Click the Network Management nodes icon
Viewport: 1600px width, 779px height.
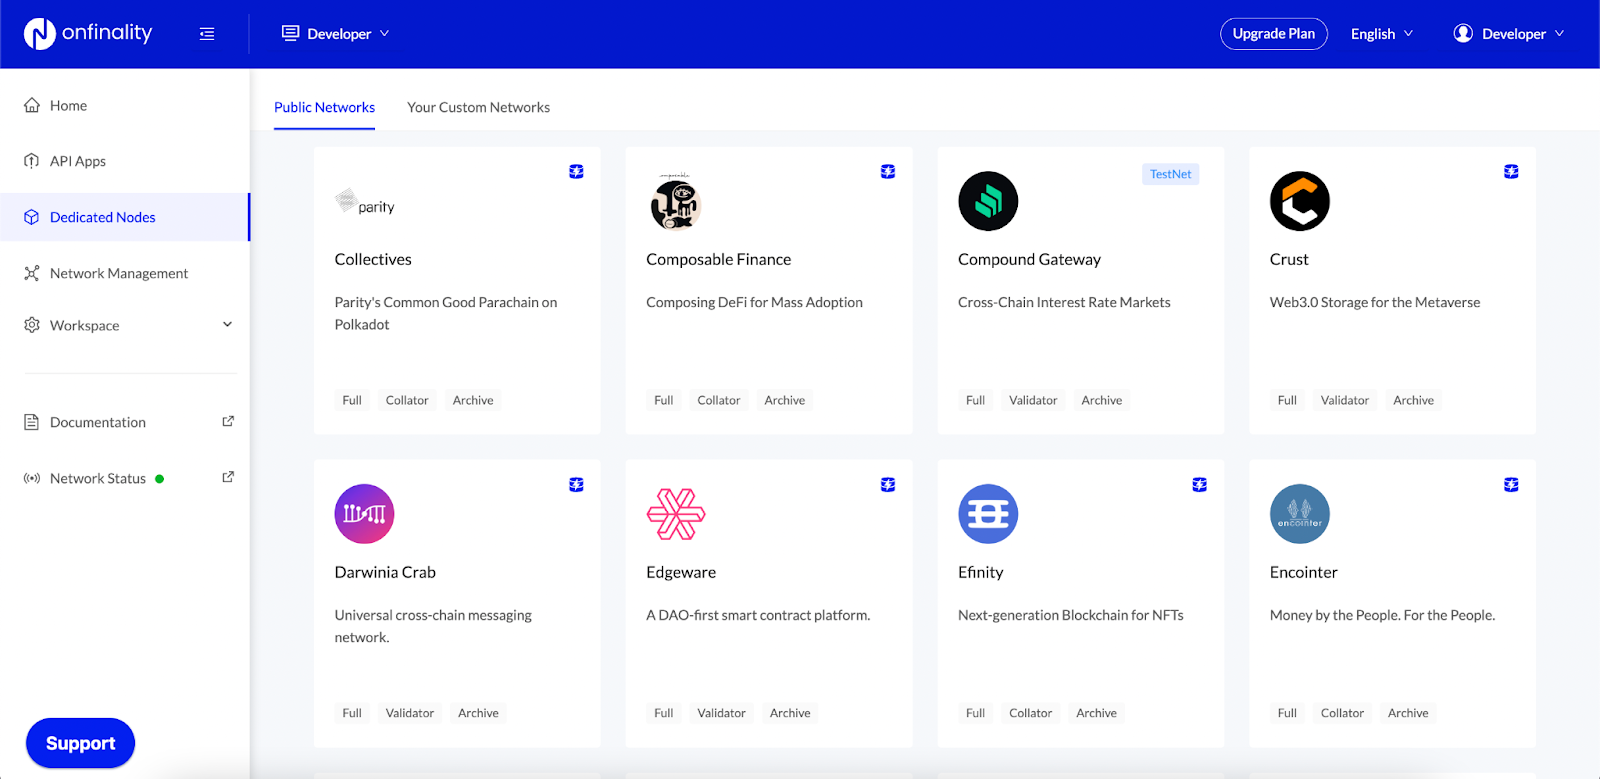pyautogui.click(x=32, y=273)
